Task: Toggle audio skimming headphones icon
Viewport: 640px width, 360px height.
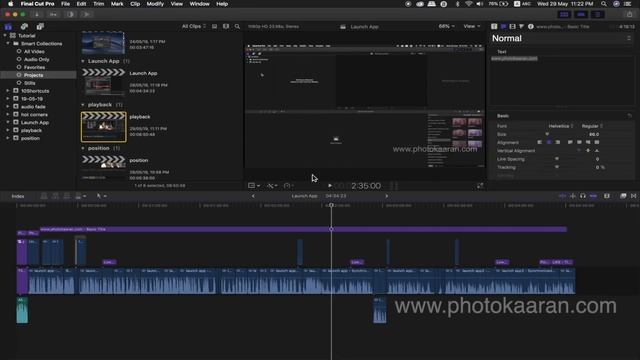Action: (x=583, y=196)
